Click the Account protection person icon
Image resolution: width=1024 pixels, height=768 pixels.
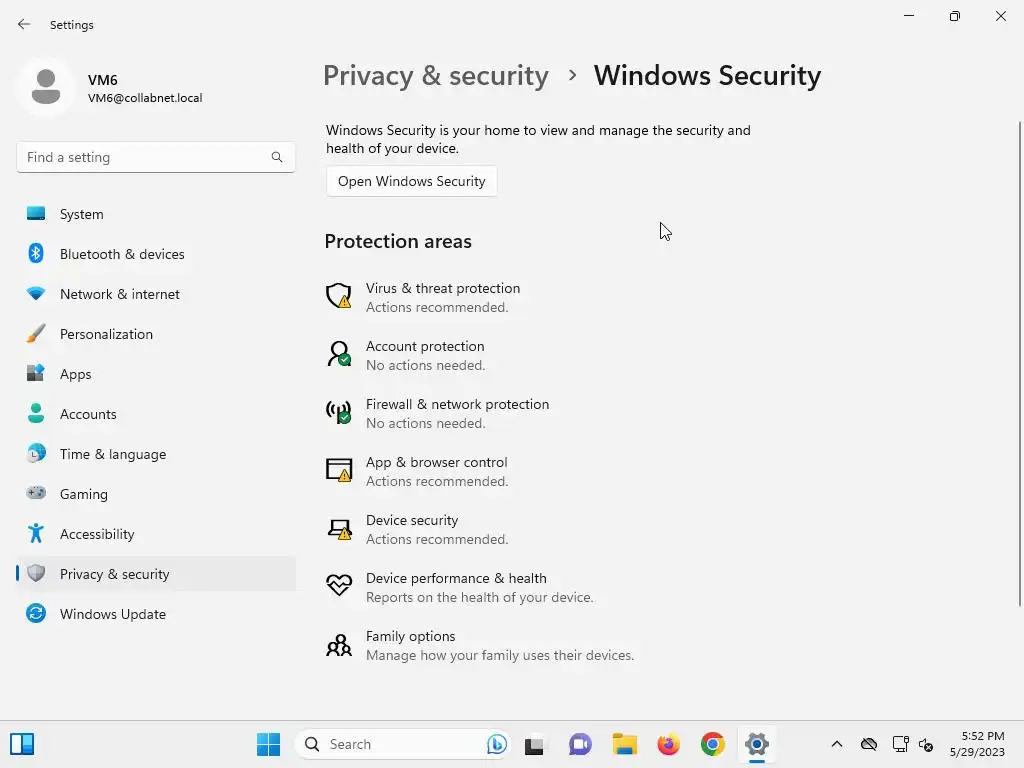click(339, 354)
